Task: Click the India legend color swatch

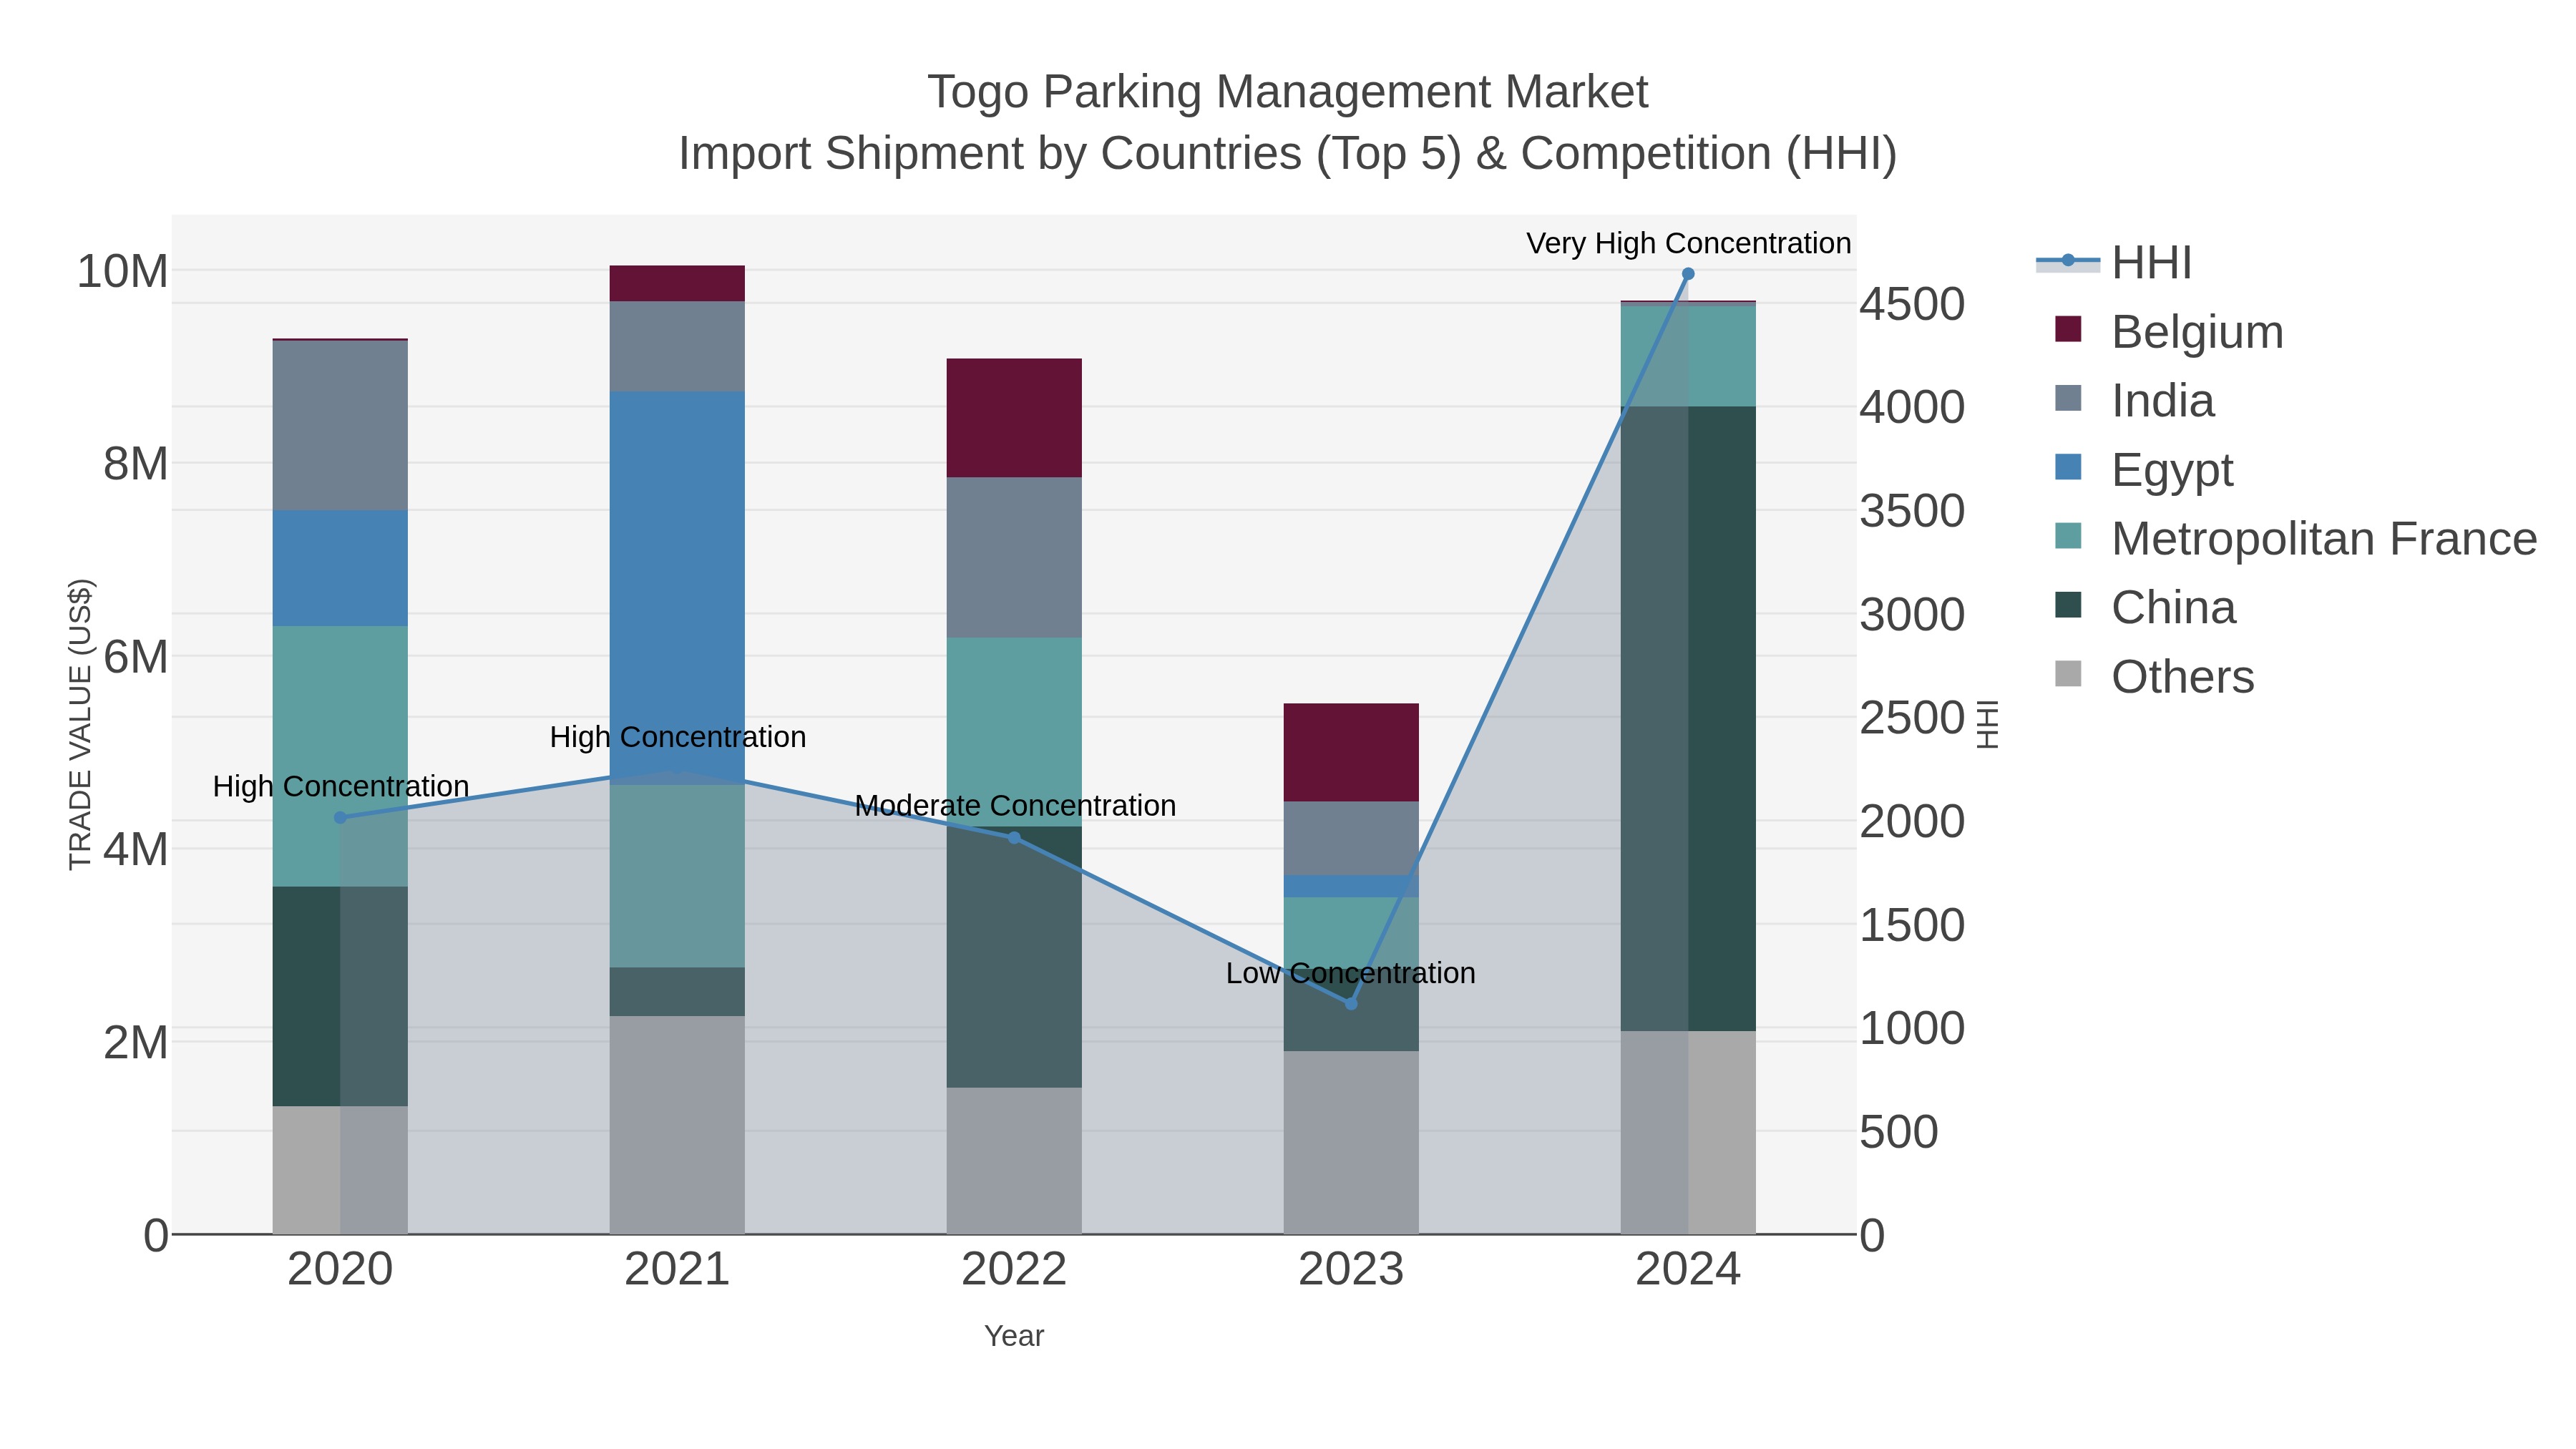Action: (2068, 398)
